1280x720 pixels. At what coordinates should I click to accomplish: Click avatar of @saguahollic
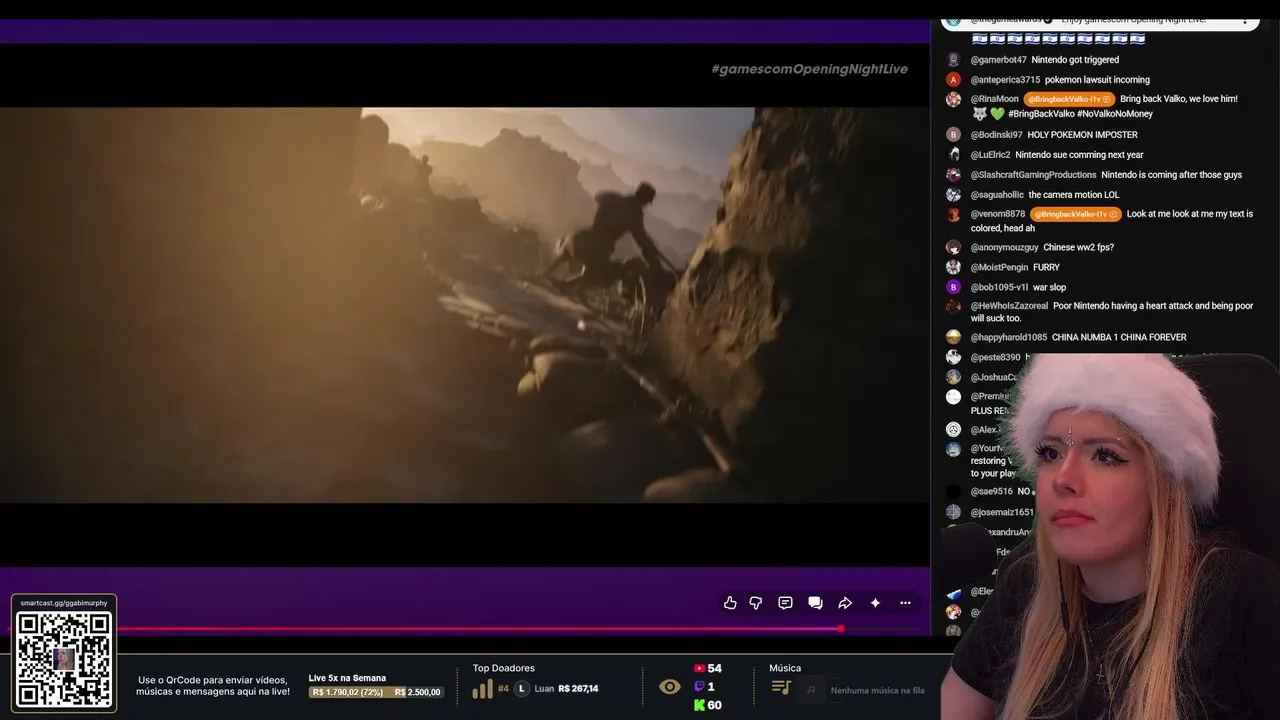point(953,195)
